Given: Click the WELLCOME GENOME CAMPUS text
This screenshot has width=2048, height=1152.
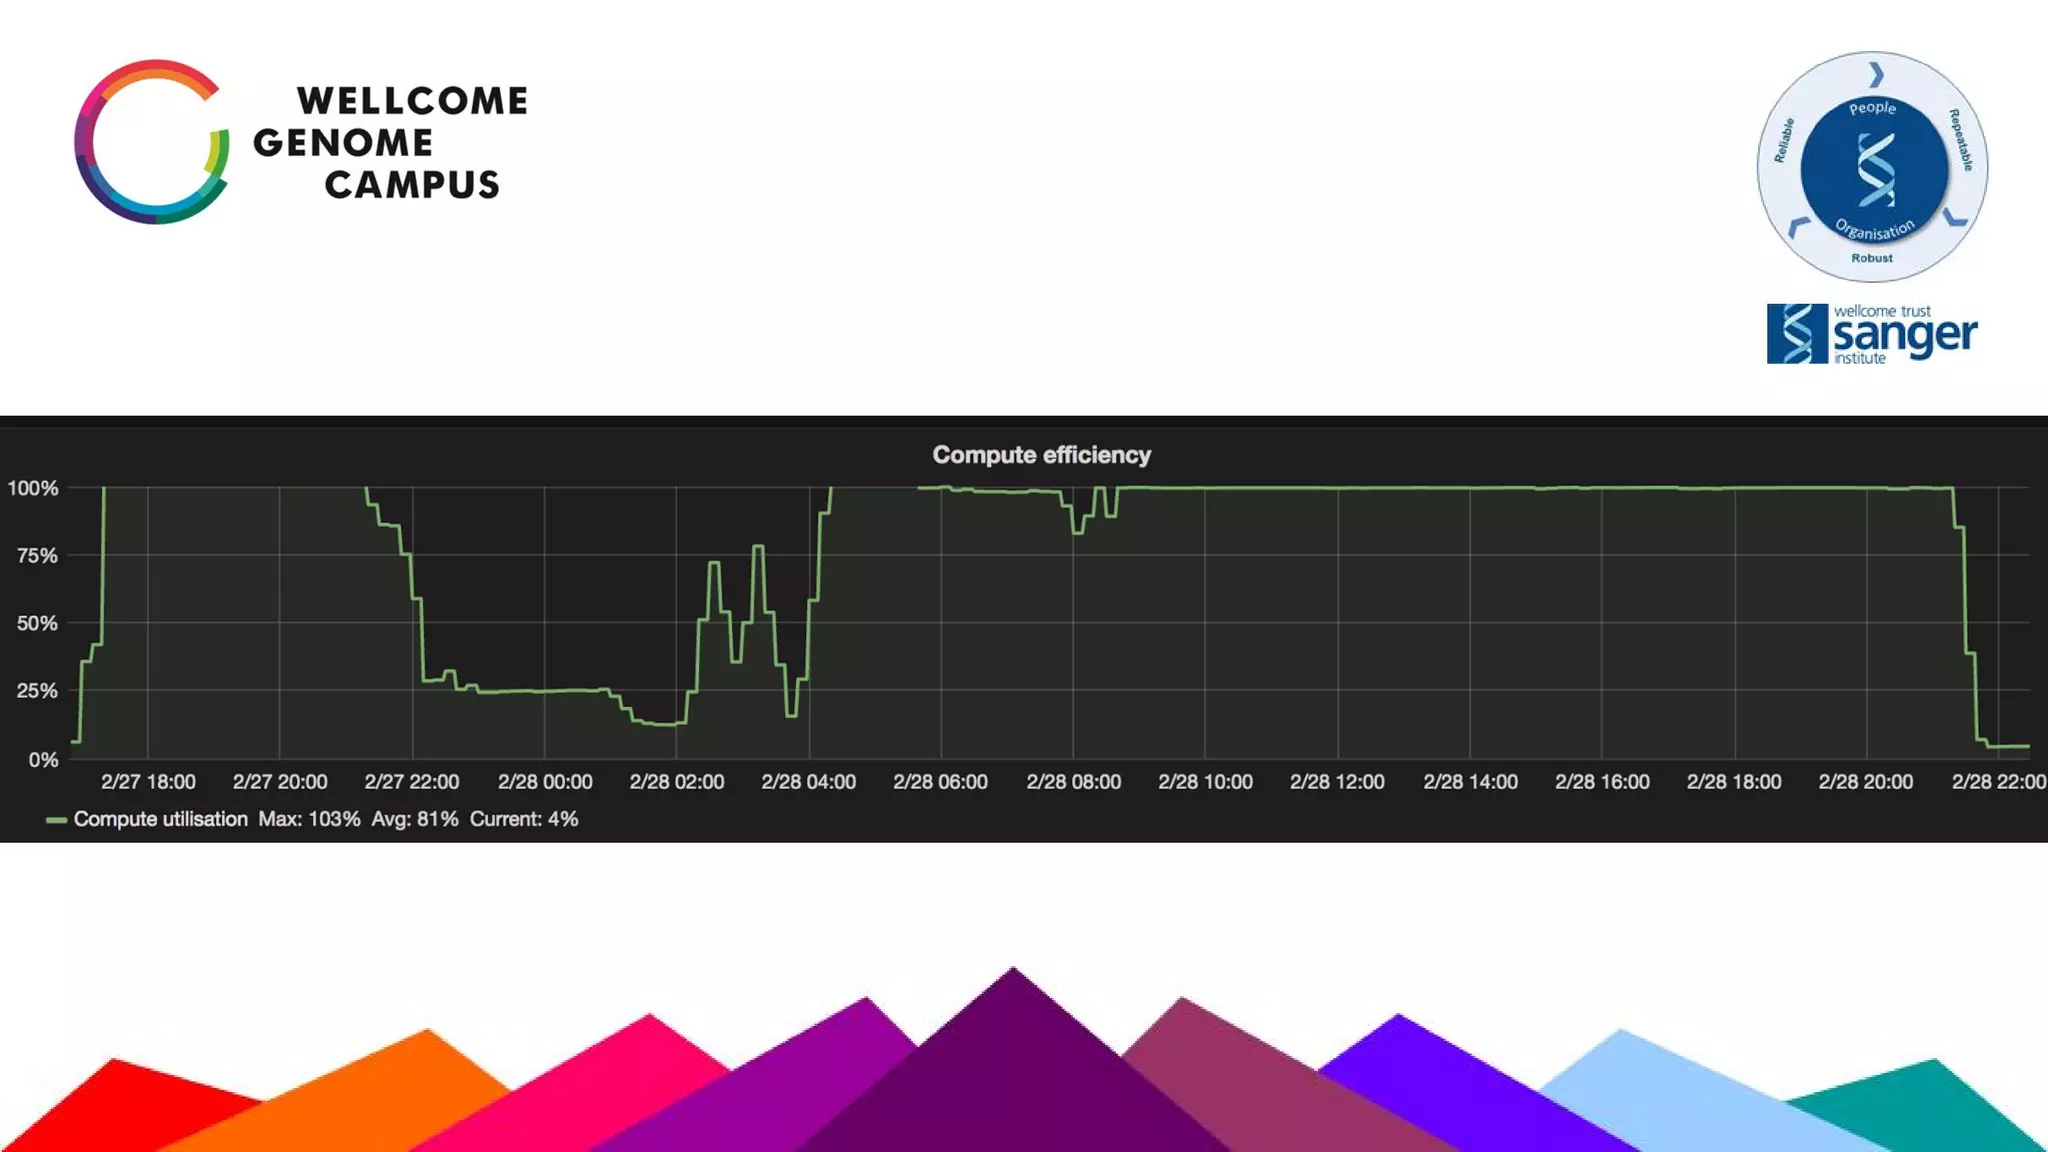Looking at the screenshot, I should click(390, 142).
